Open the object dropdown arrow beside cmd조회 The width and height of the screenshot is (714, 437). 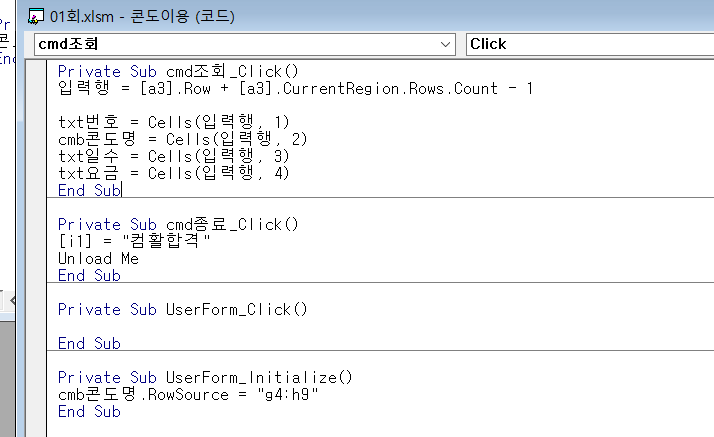446,44
